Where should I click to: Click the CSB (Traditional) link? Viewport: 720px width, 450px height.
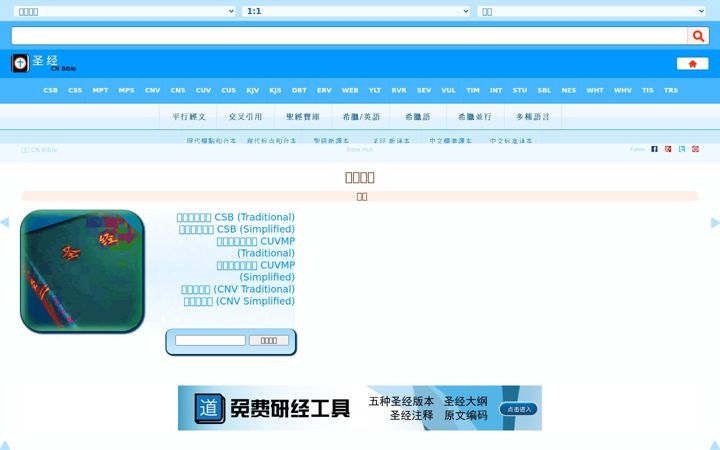pyautogui.click(x=236, y=217)
